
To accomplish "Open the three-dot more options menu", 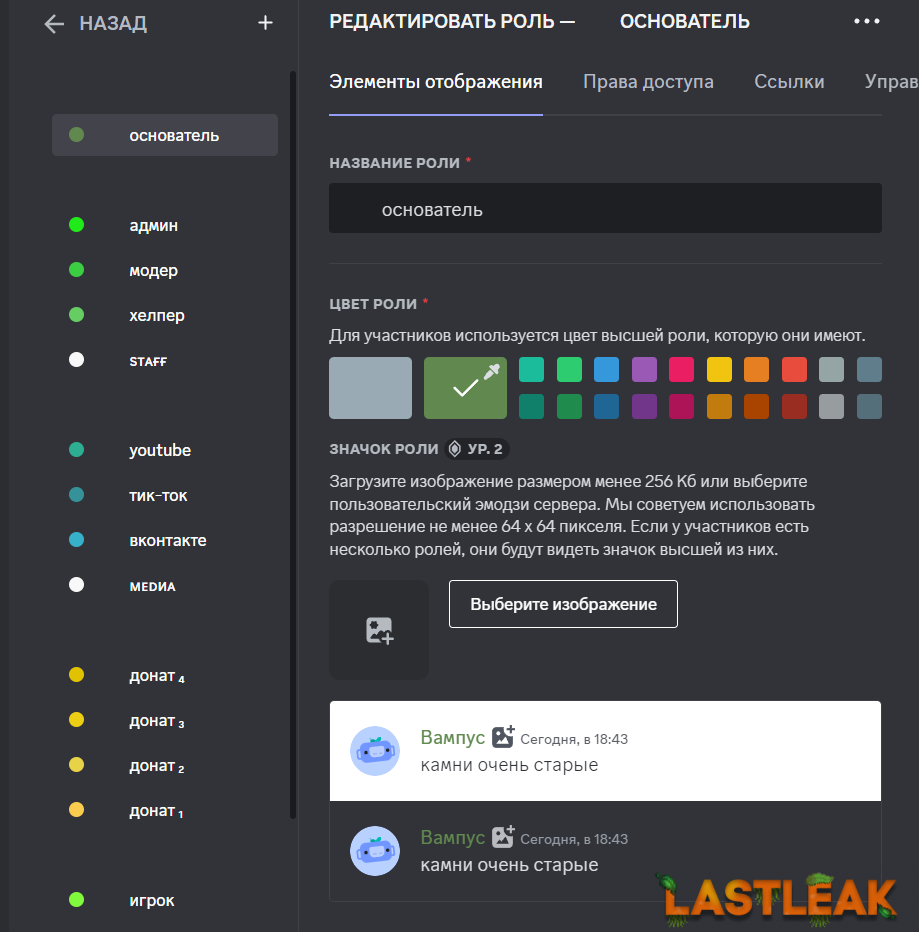I will tap(866, 22).
